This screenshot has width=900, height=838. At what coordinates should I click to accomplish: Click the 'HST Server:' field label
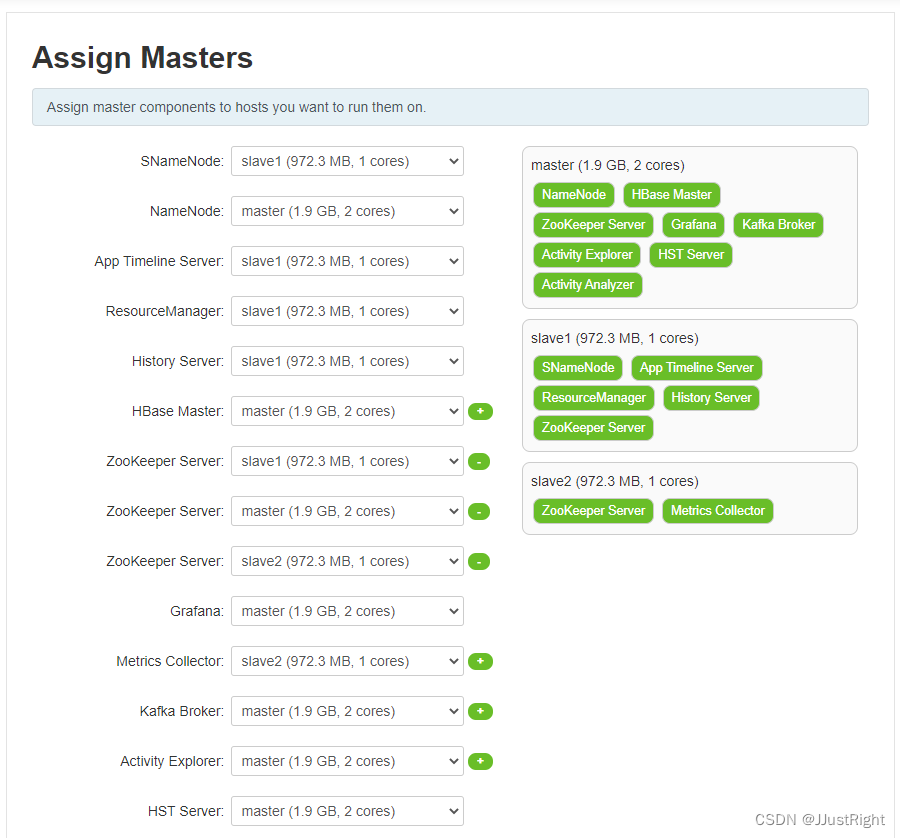185,811
